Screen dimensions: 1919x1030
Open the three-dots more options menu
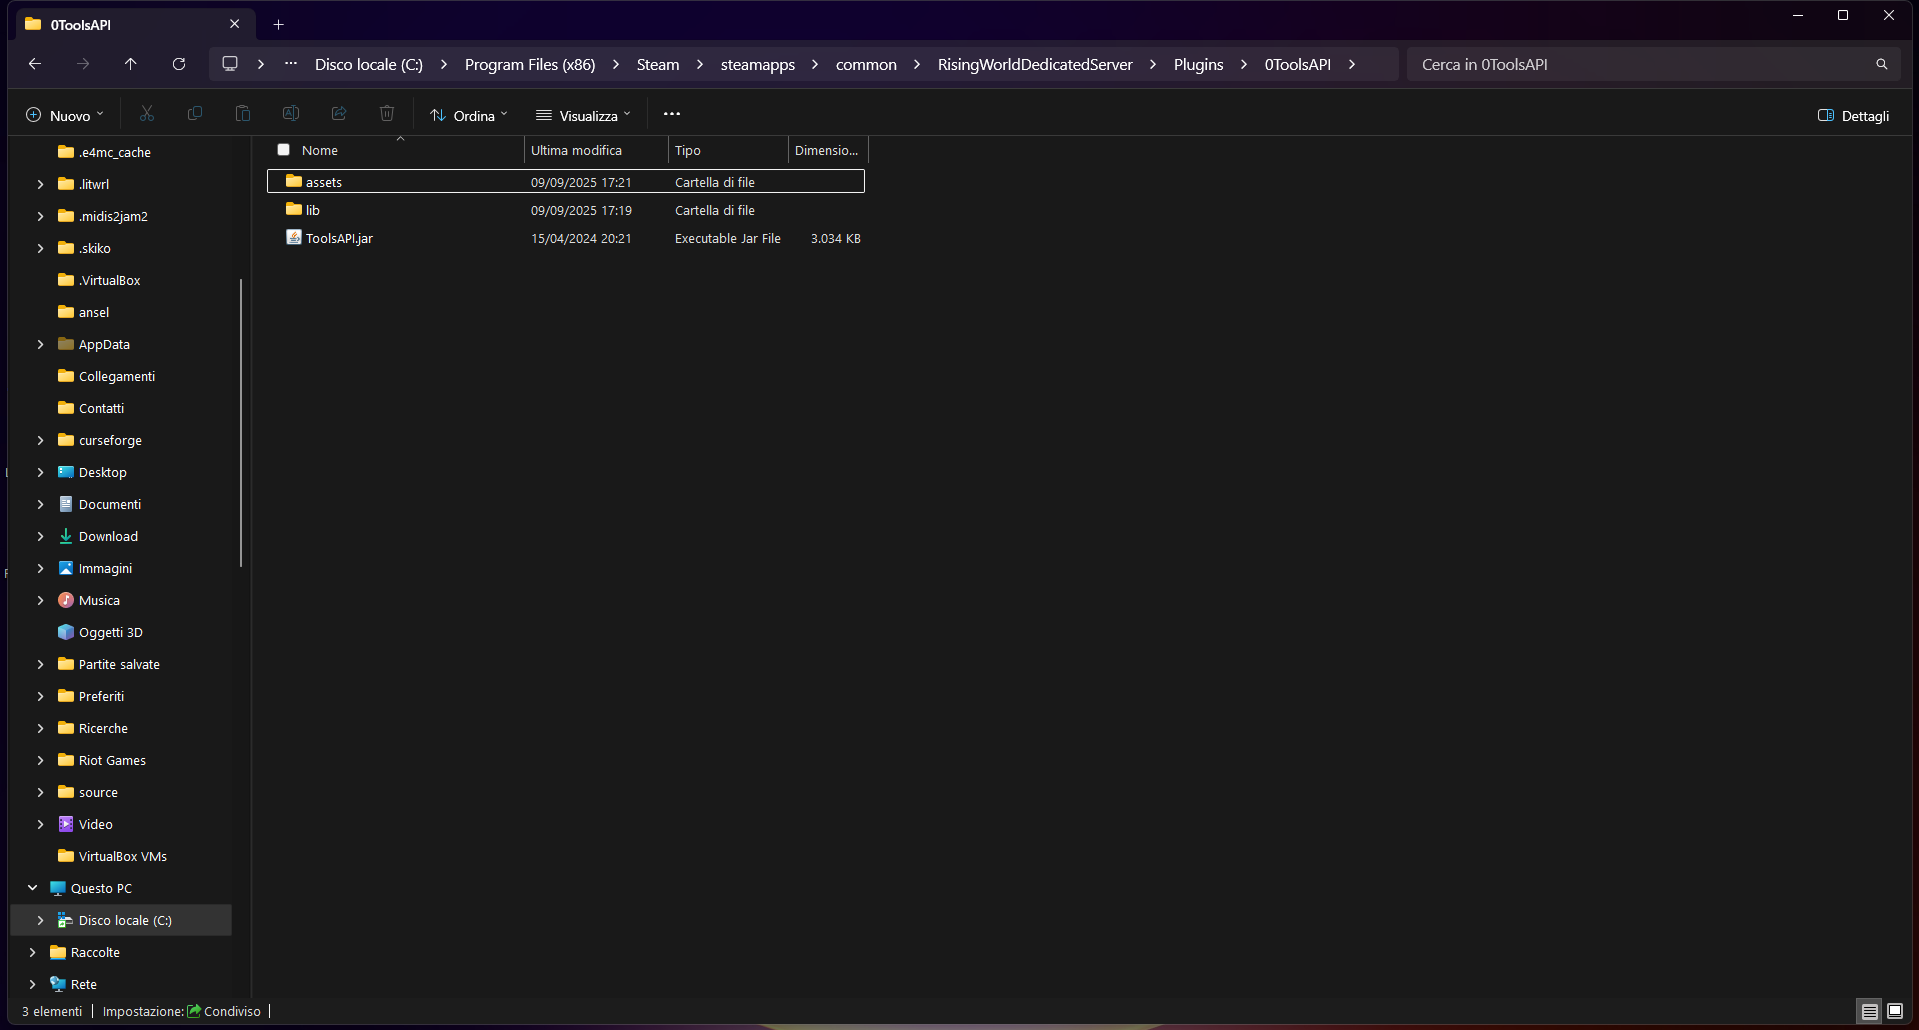(672, 114)
